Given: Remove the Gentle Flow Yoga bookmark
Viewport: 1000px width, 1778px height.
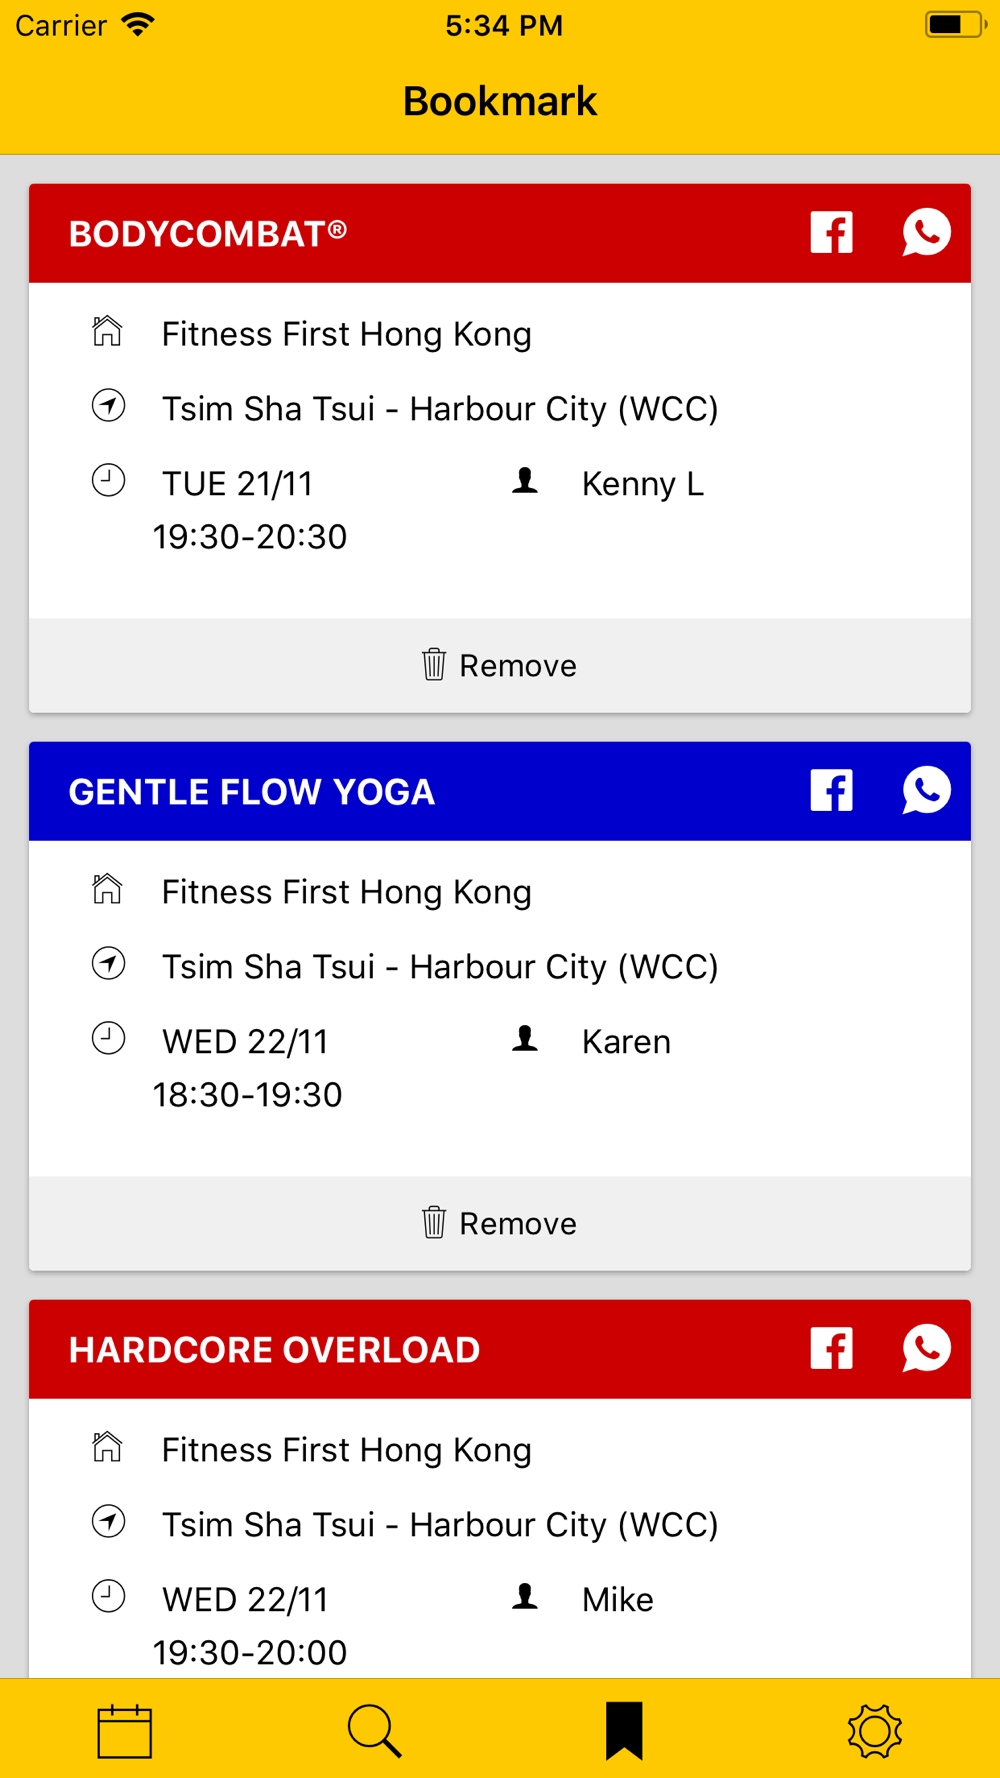Looking at the screenshot, I should click(499, 1223).
